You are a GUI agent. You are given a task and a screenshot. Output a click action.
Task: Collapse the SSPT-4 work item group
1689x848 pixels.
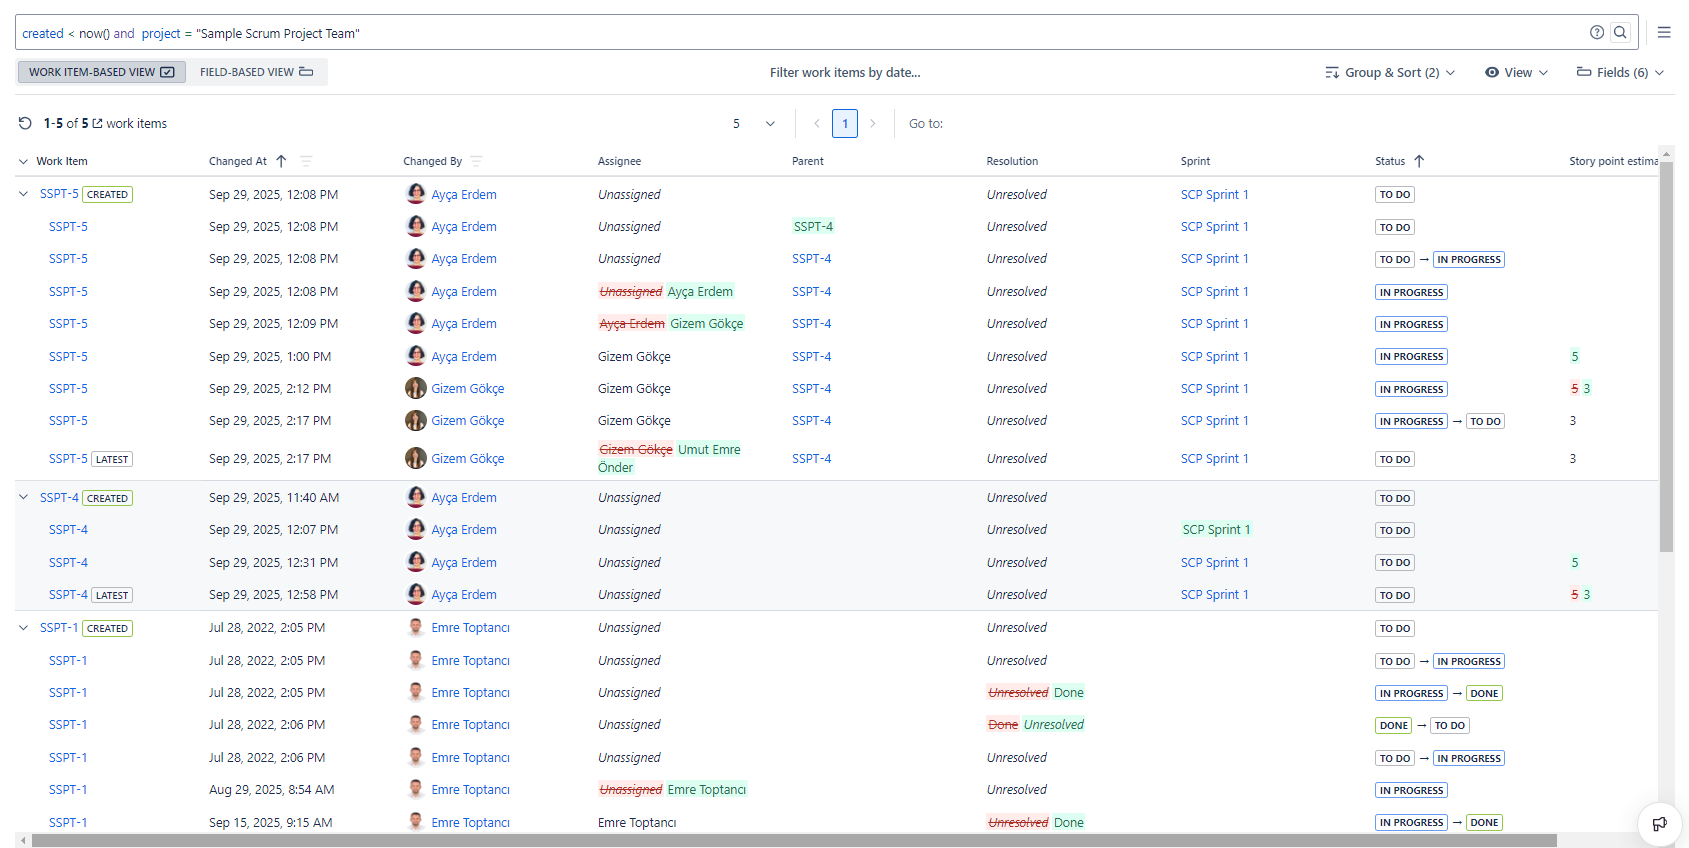click(x=24, y=497)
